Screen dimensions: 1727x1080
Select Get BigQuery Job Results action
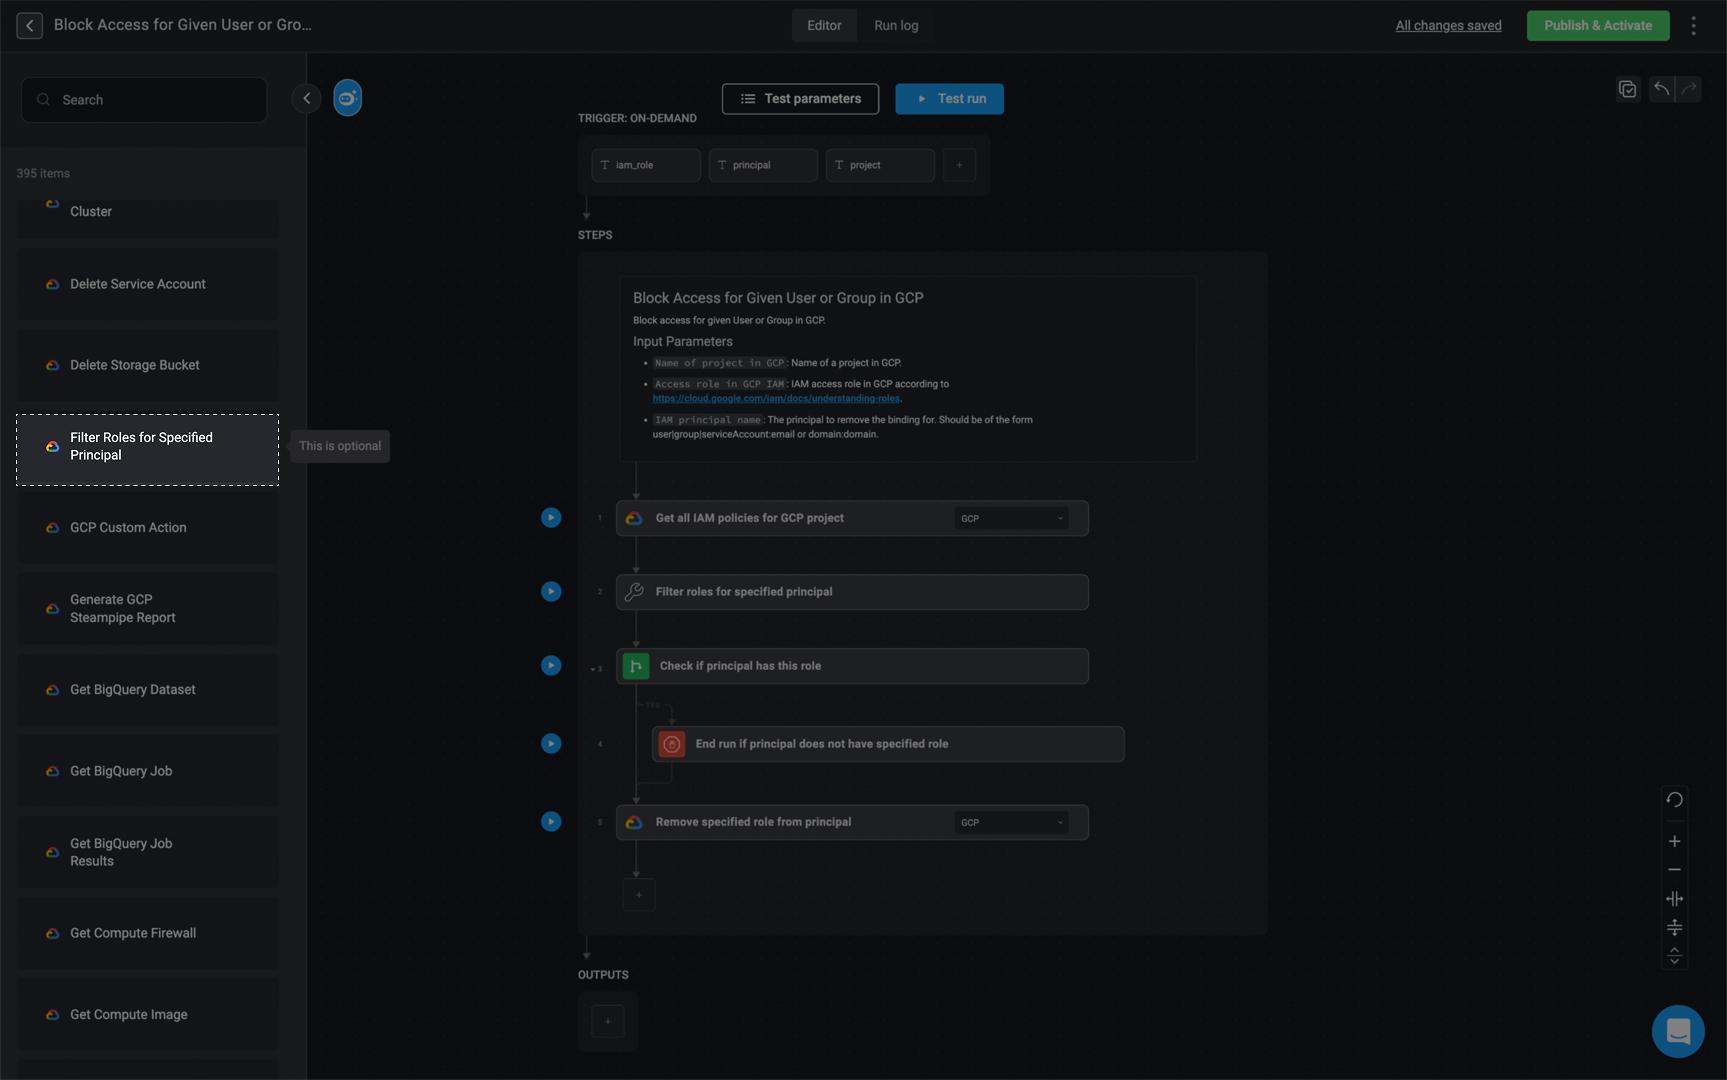click(x=147, y=852)
